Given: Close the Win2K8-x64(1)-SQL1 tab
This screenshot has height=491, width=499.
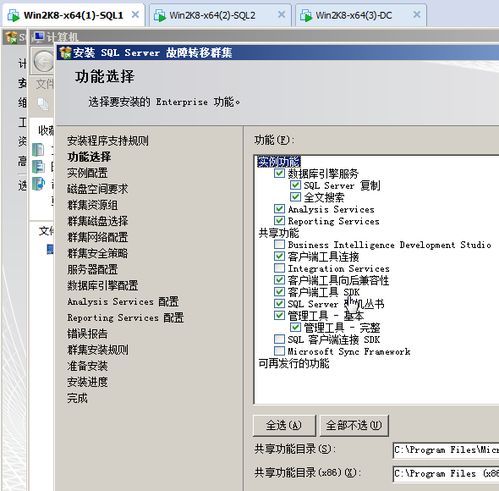Looking at the screenshot, I should tap(135, 15).
